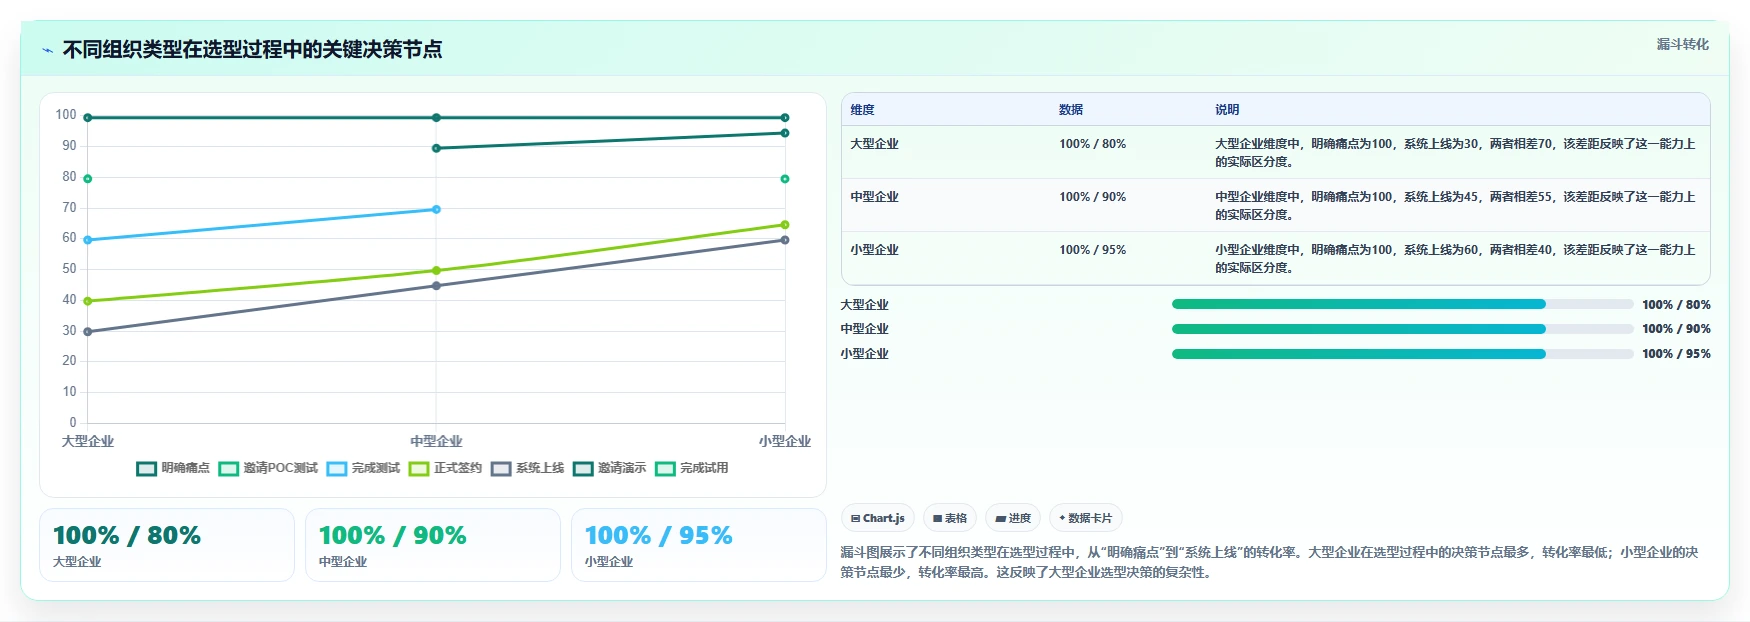This screenshot has height=622, width=1750.
Task: Click the blue data point at 60 for 大型企业
Action: [x=88, y=240]
